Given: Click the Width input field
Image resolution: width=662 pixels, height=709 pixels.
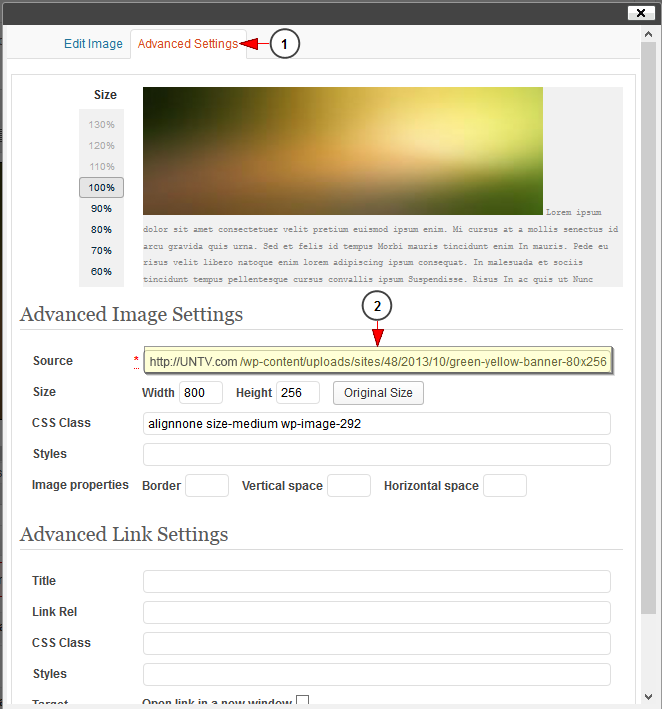Looking at the screenshot, I should click(201, 392).
